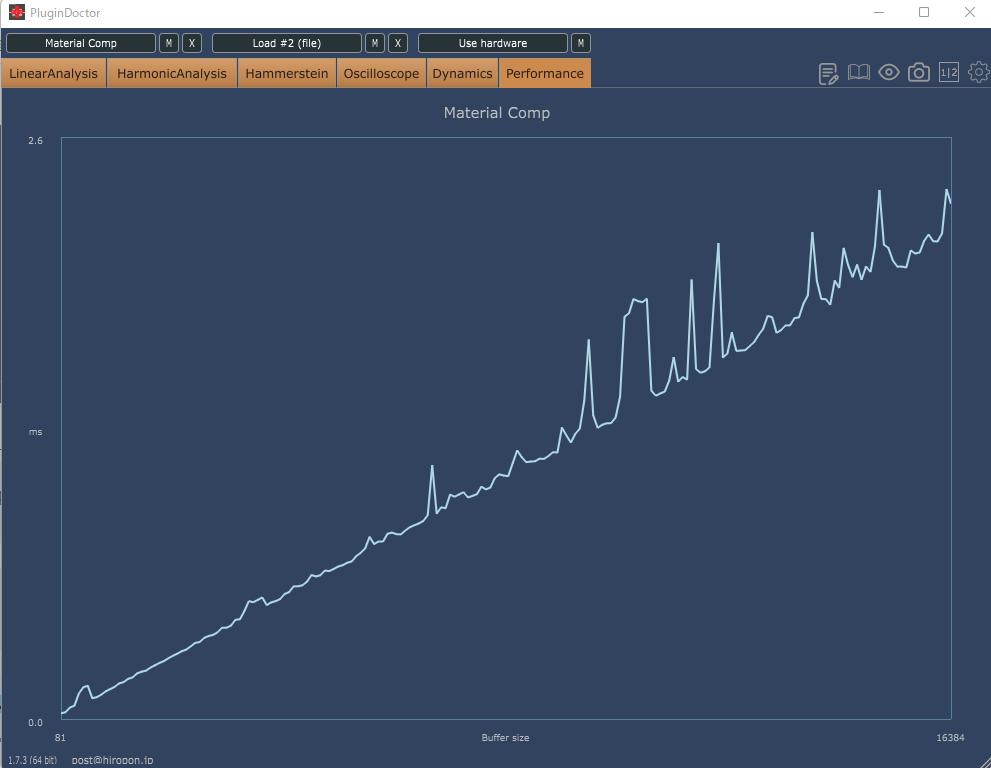Click the 1|2 compare icon

(949, 73)
